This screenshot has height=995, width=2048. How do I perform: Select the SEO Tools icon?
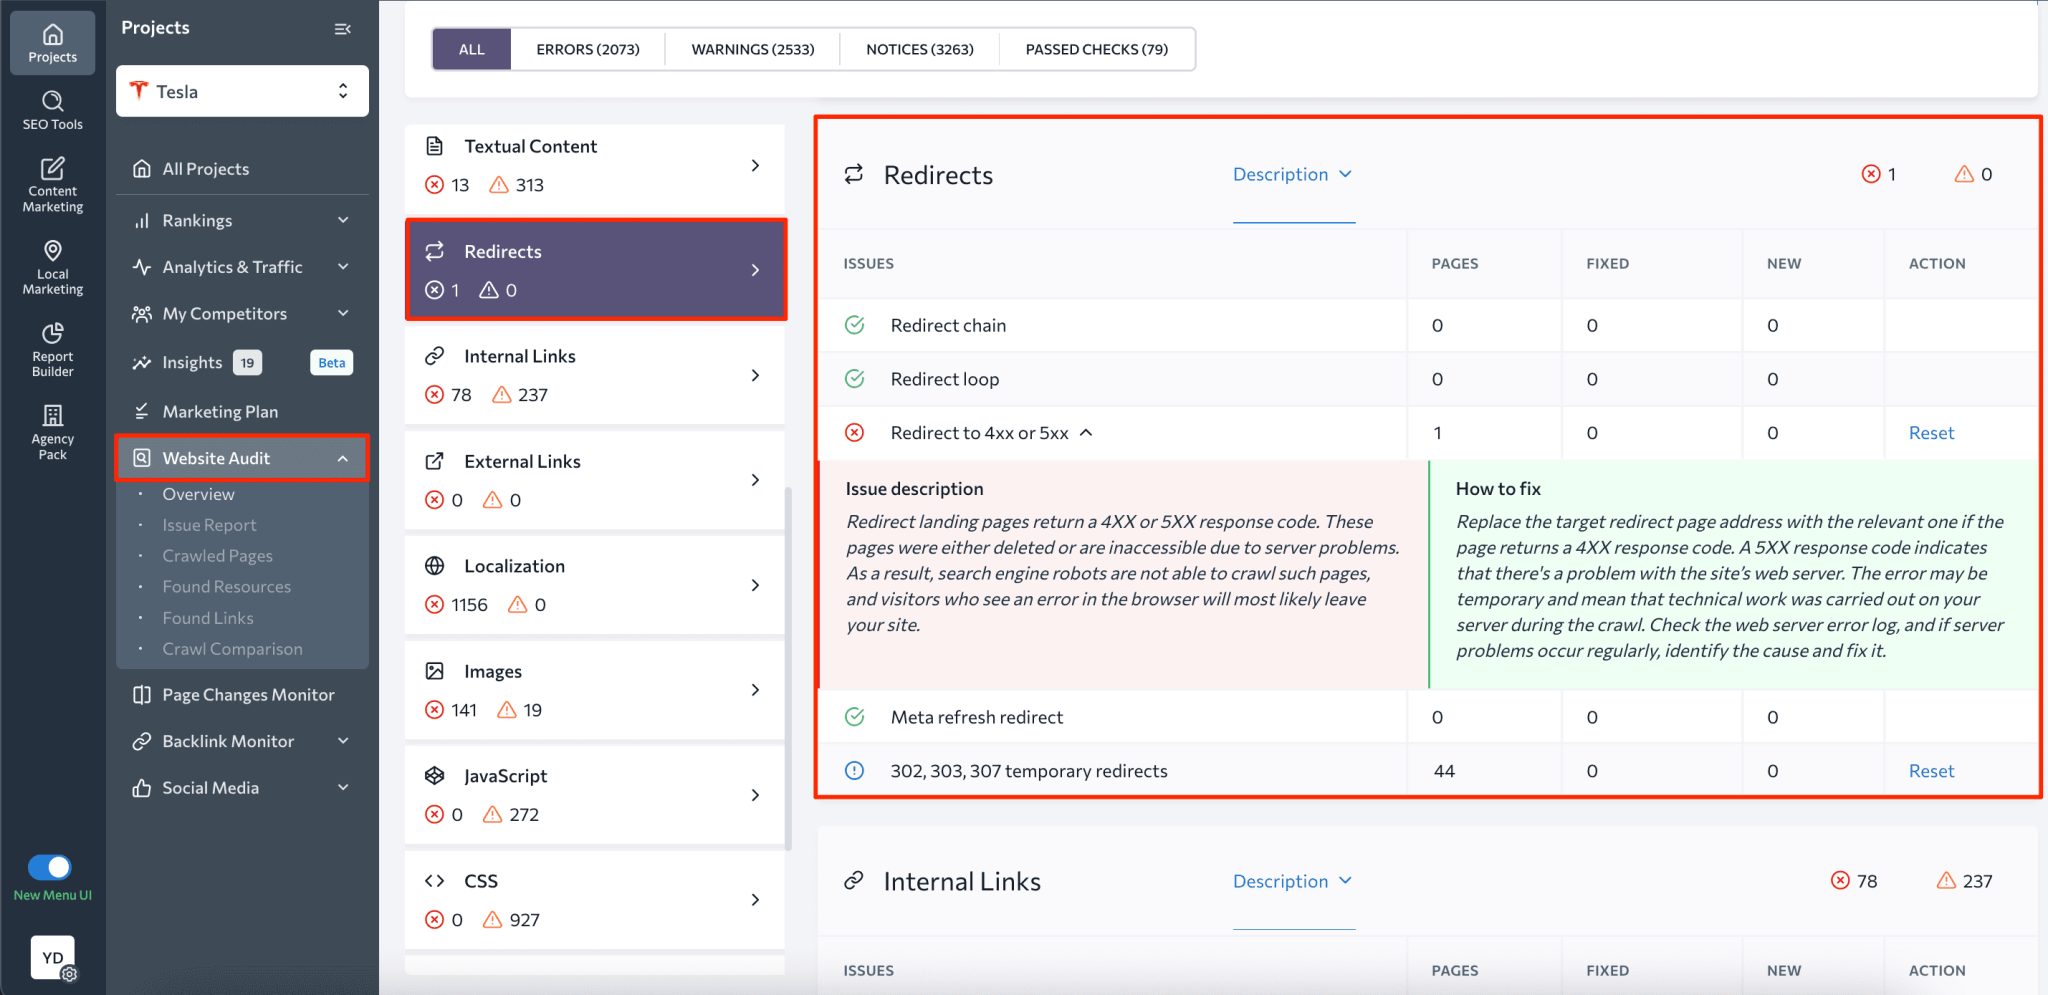[x=52, y=110]
